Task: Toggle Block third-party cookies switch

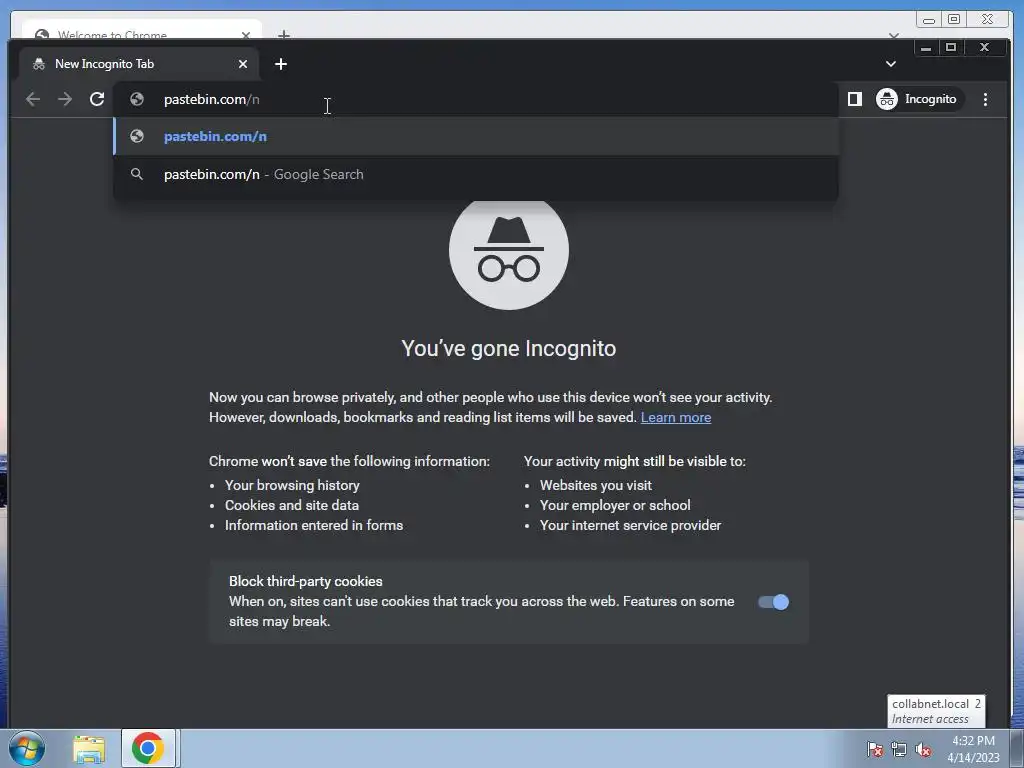Action: 773,602
